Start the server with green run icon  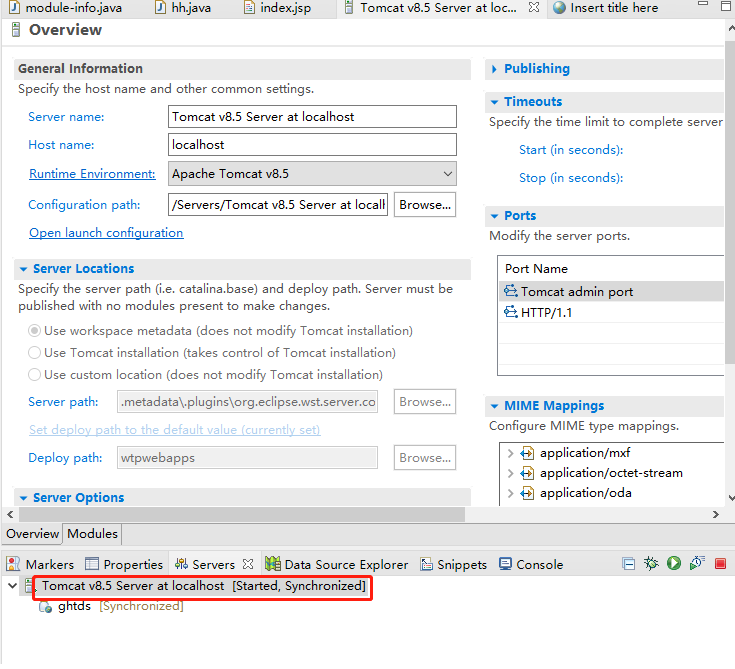[674, 563]
